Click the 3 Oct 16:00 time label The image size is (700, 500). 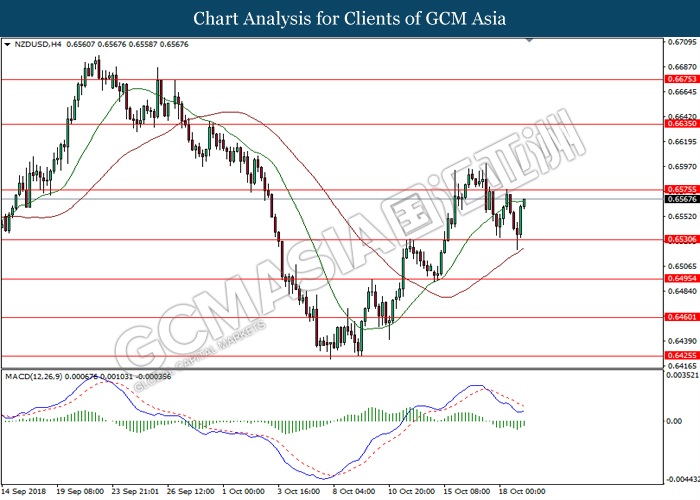(299, 492)
